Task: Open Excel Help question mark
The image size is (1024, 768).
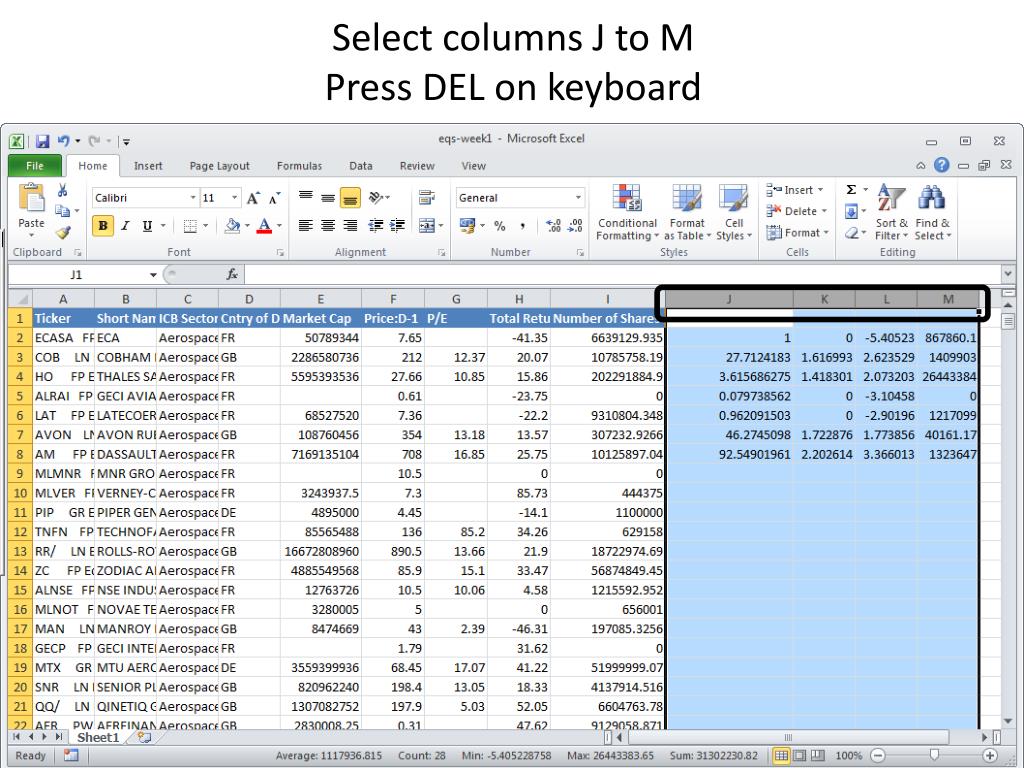Action: click(x=941, y=165)
